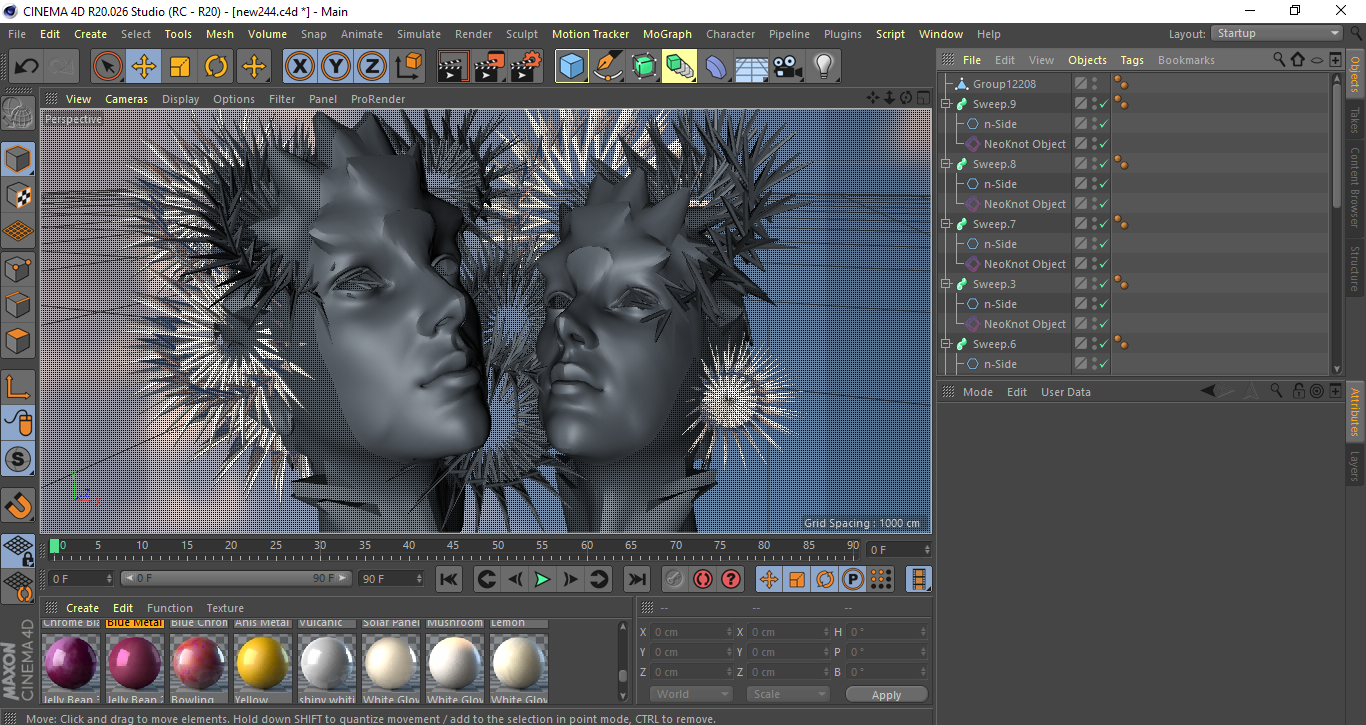Click the orange Sweep.9 texture tag
This screenshot has width=1366, height=725.
tap(1121, 104)
